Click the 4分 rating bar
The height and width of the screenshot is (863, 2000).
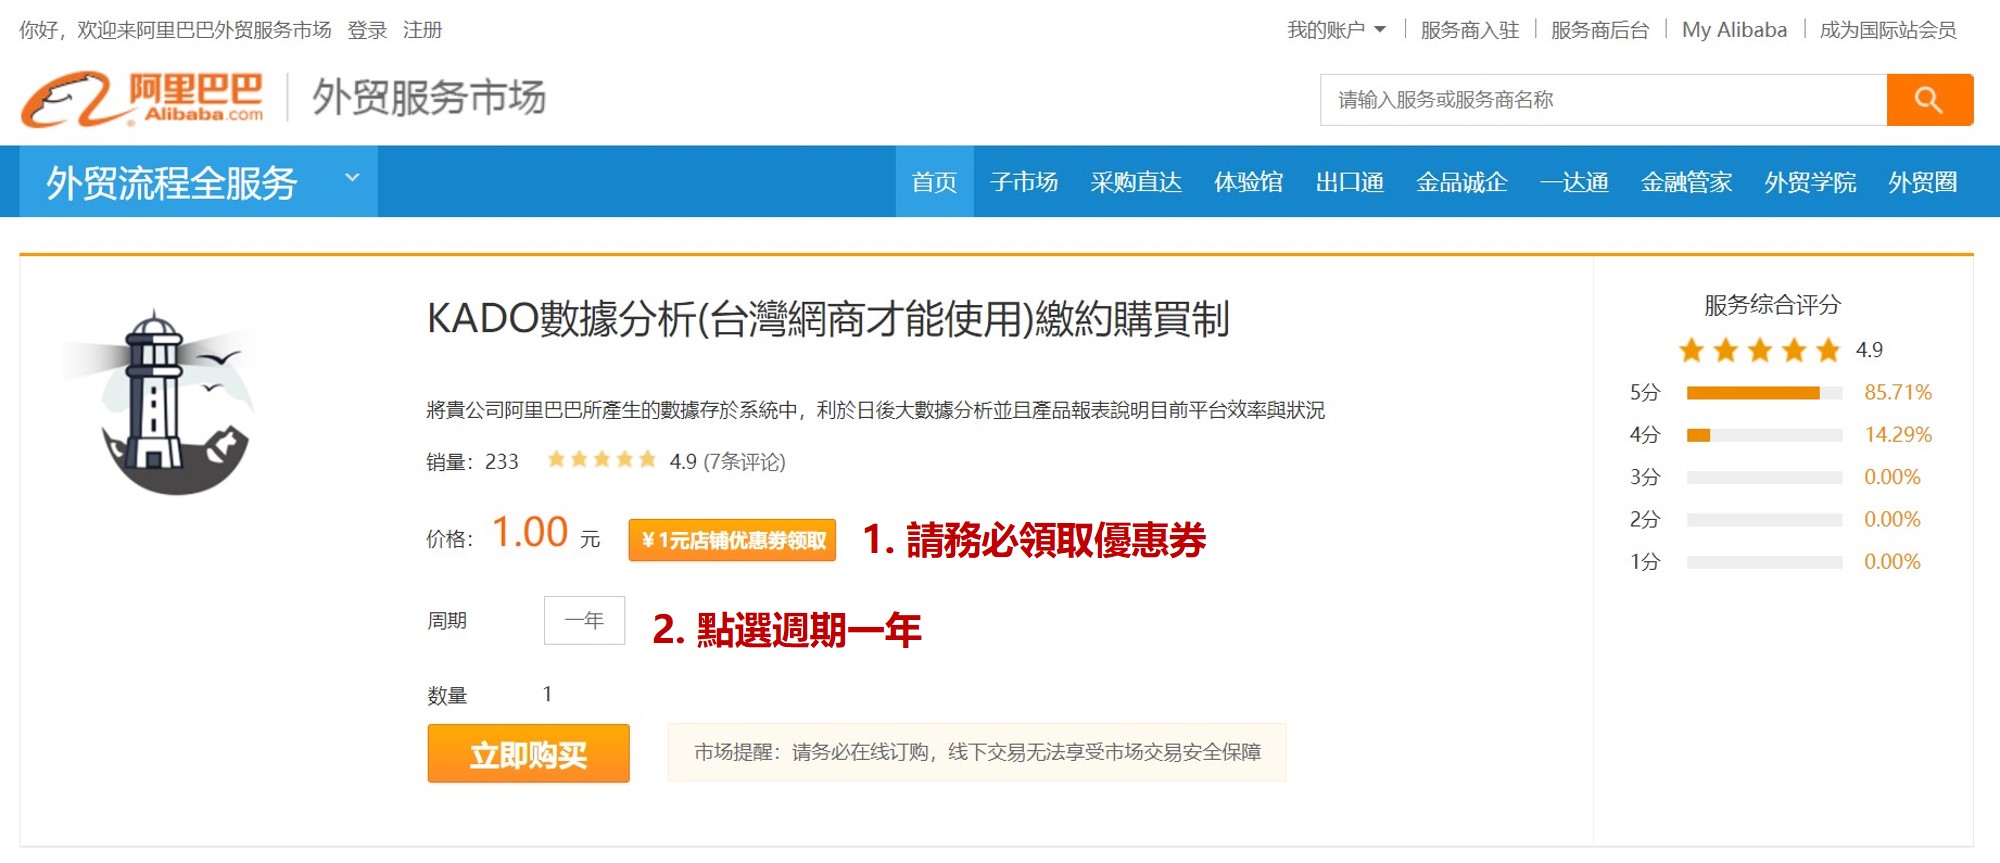pos(1764,435)
